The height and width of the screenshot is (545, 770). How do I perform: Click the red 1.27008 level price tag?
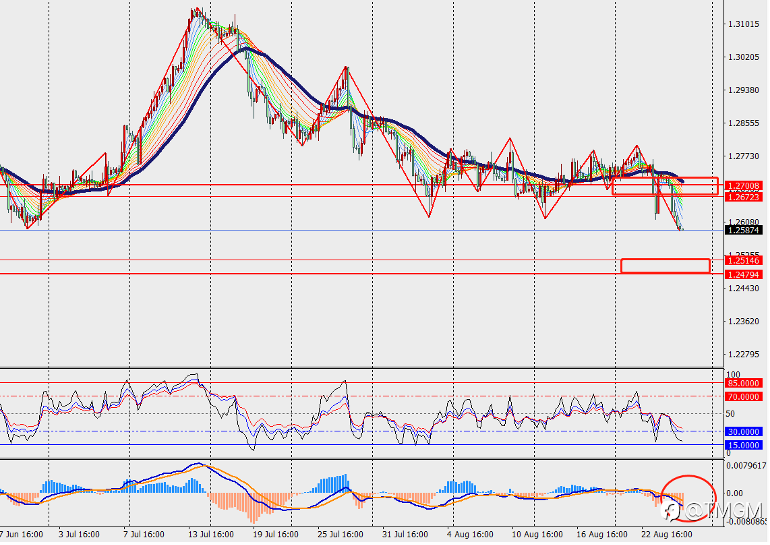[744, 186]
